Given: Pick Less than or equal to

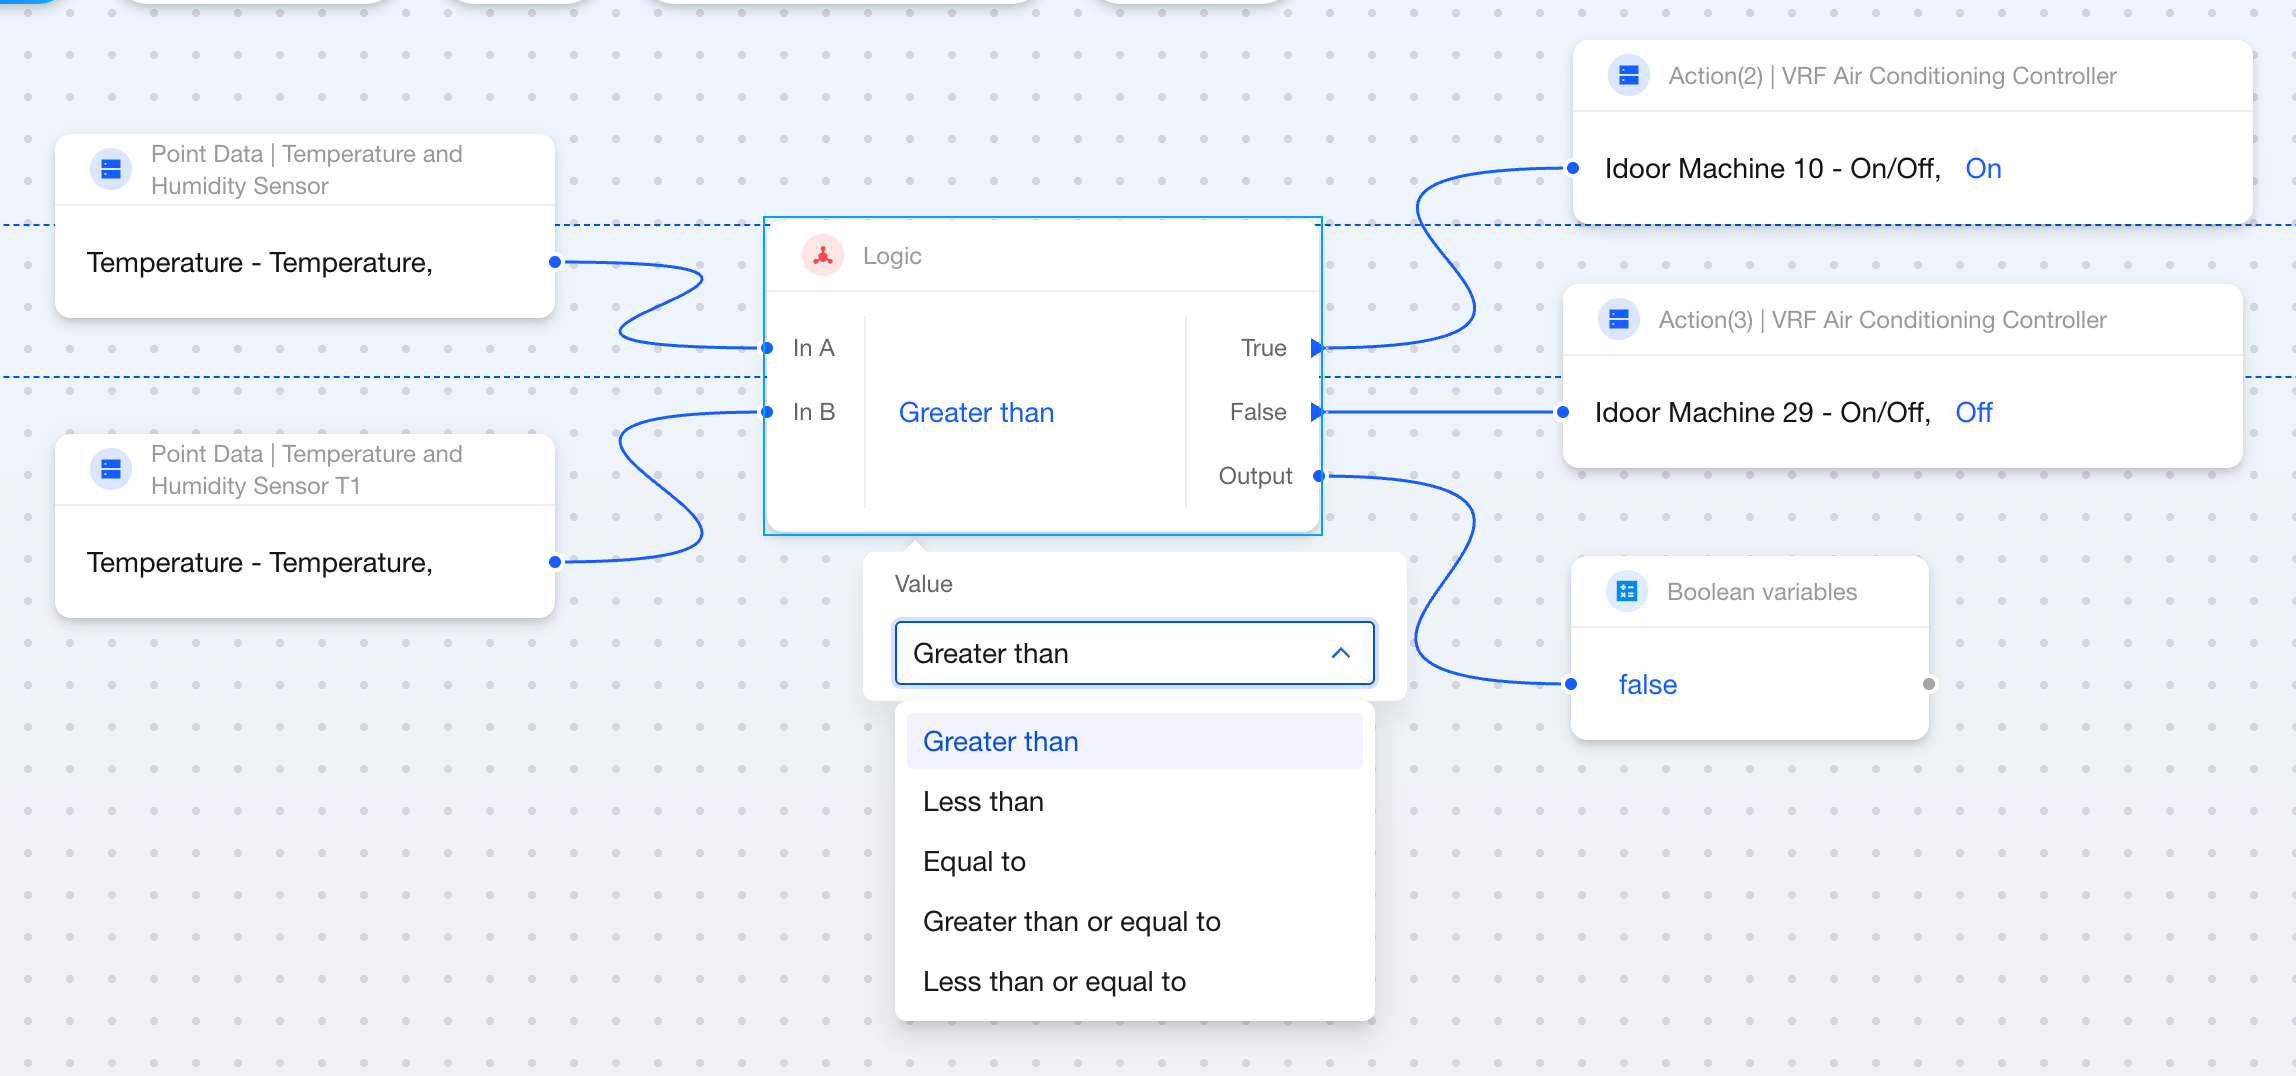Looking at the screenshot, I should [x=1054, y=982].
